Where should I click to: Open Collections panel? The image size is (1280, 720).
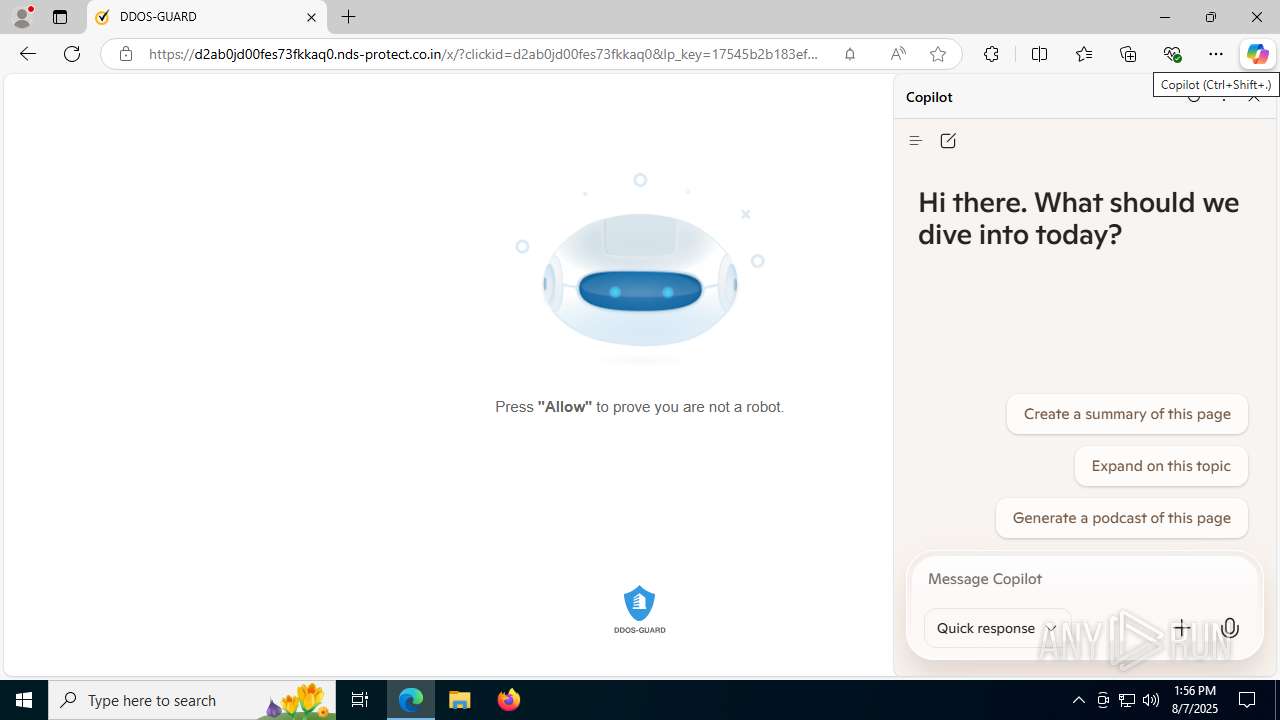click(x=1128, y=54)
